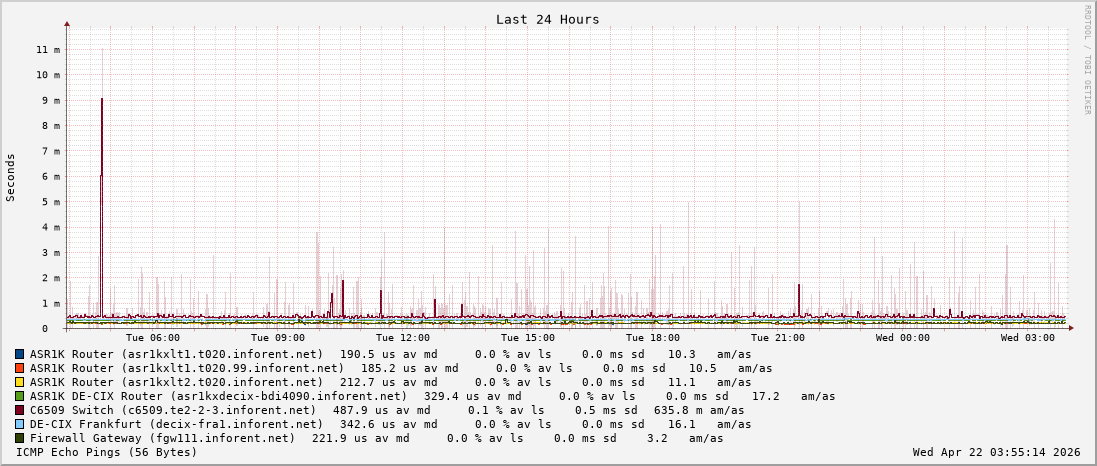Click the Tue 06:00 time axis label

tap(152, 338)
